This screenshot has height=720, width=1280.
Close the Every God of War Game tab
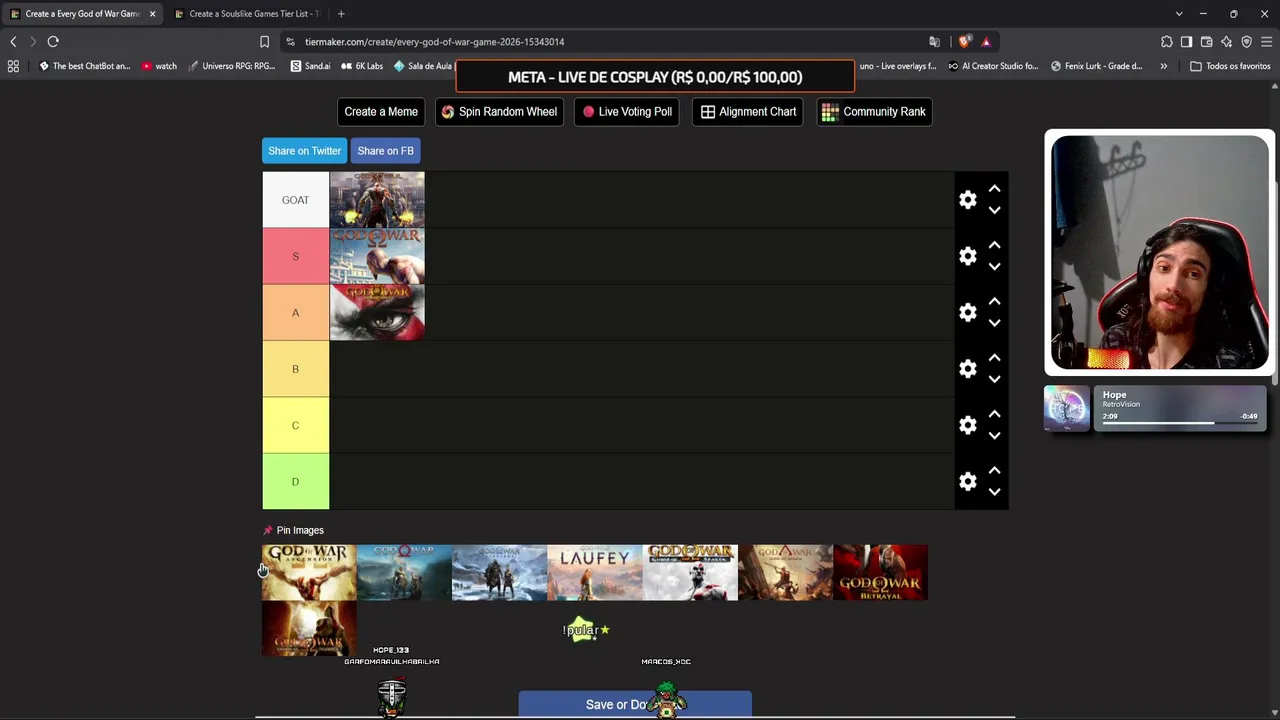click(152, 14)
